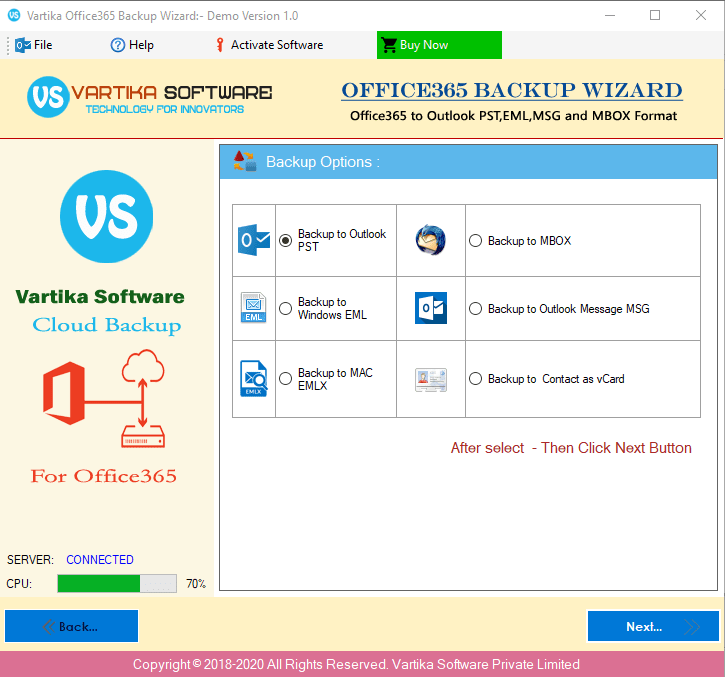
Task: Click the title bar VS app icon
Action: [x=14, y=15]
